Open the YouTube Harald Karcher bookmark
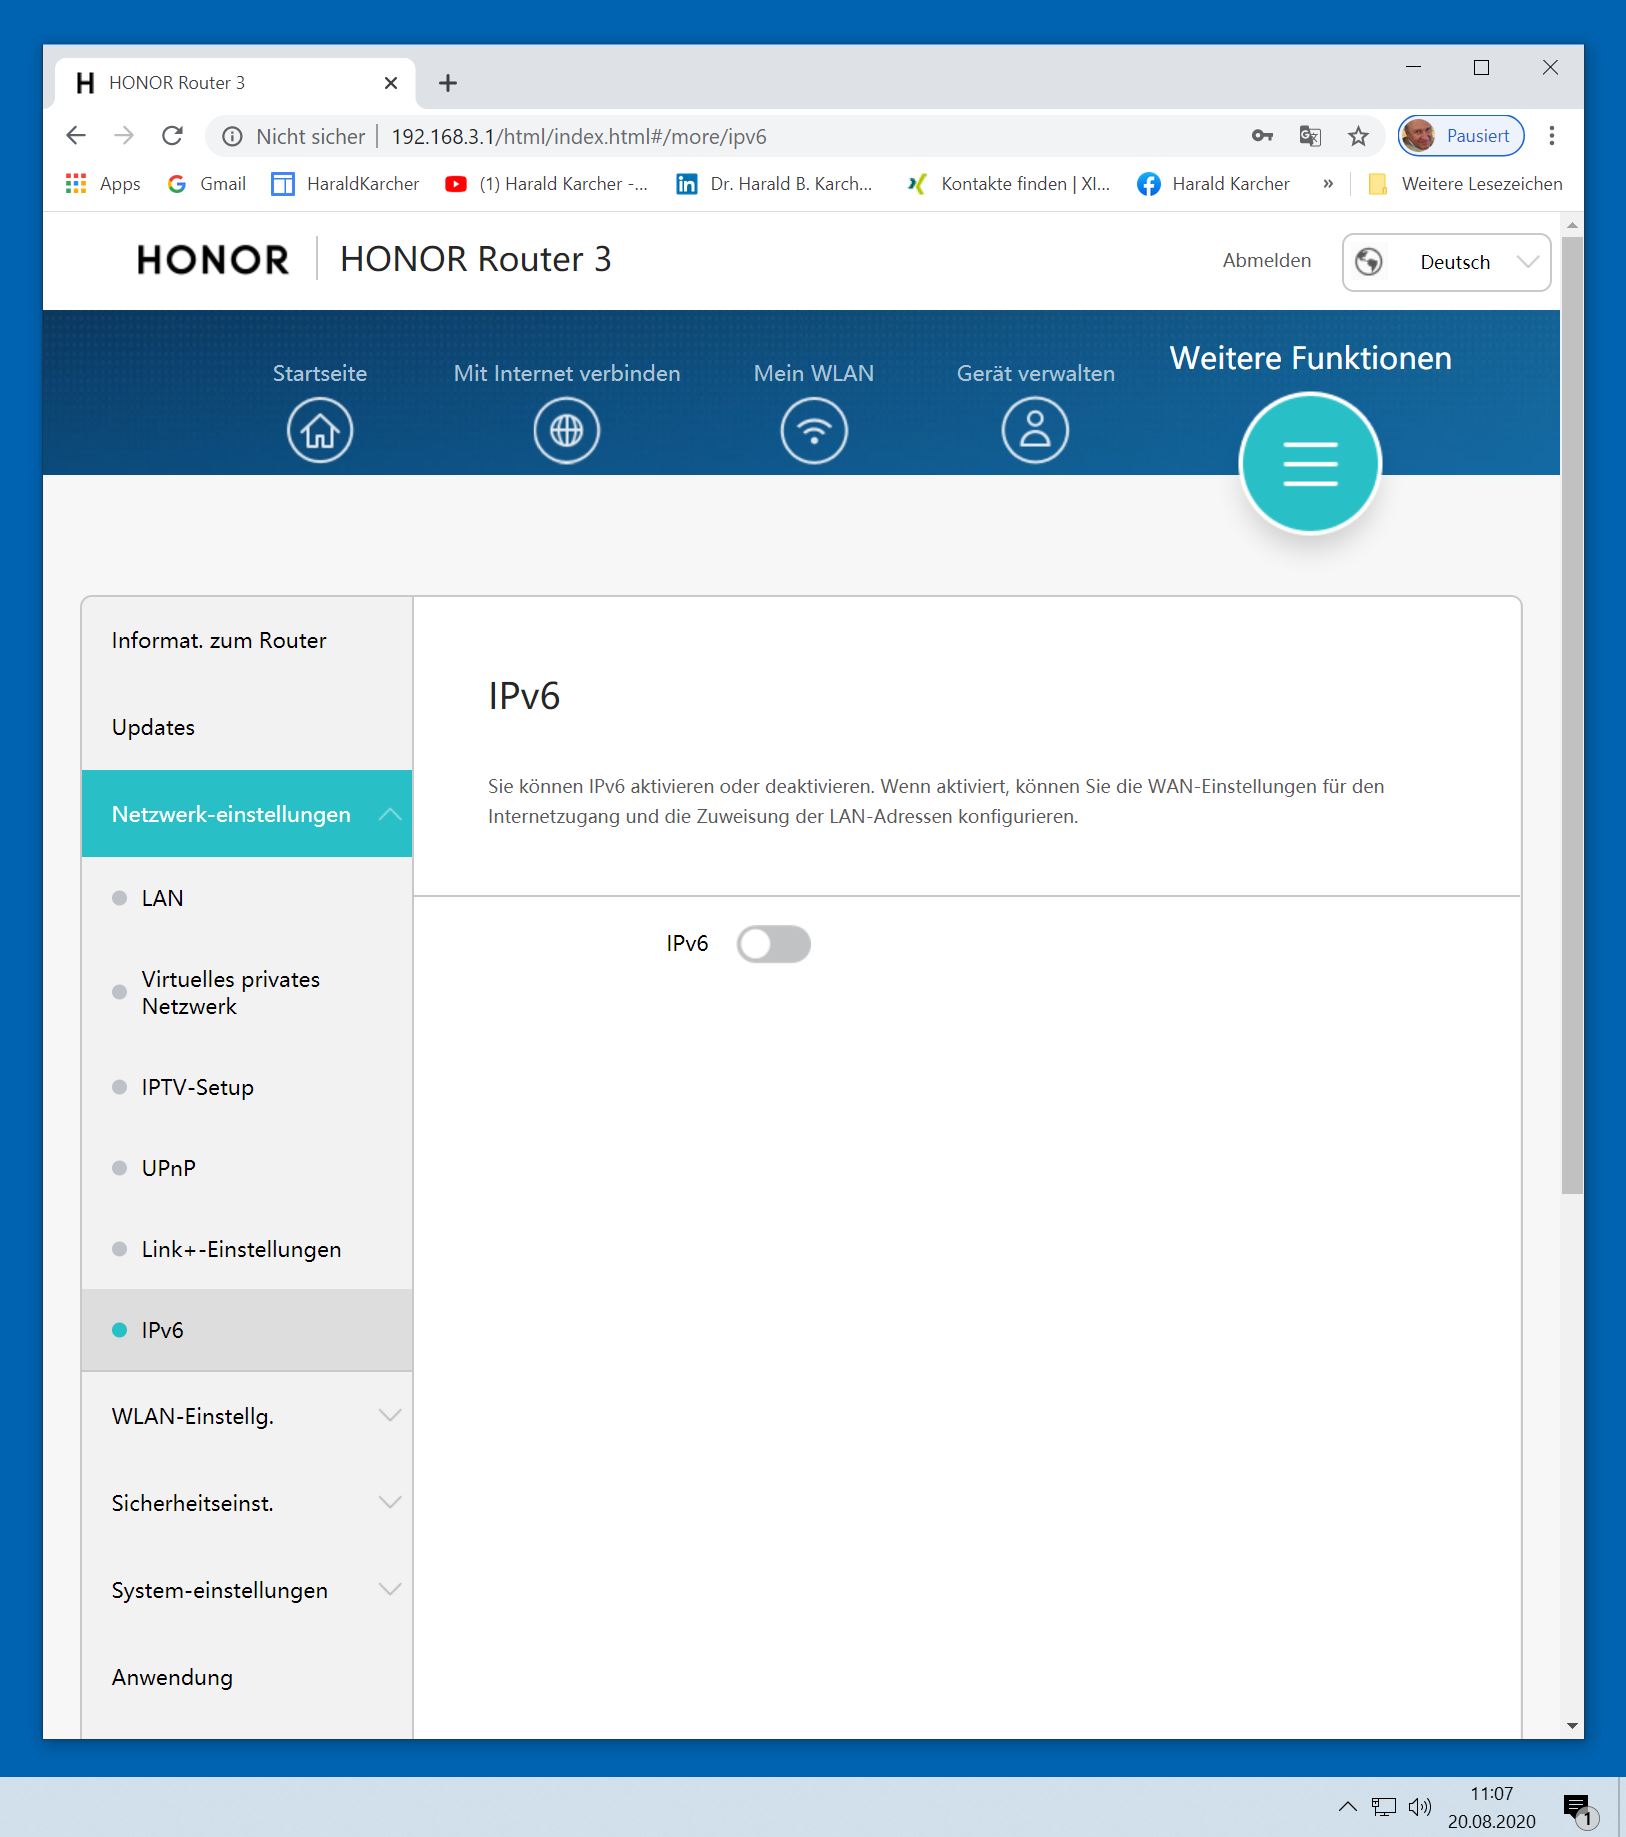 tap(547, 184)
